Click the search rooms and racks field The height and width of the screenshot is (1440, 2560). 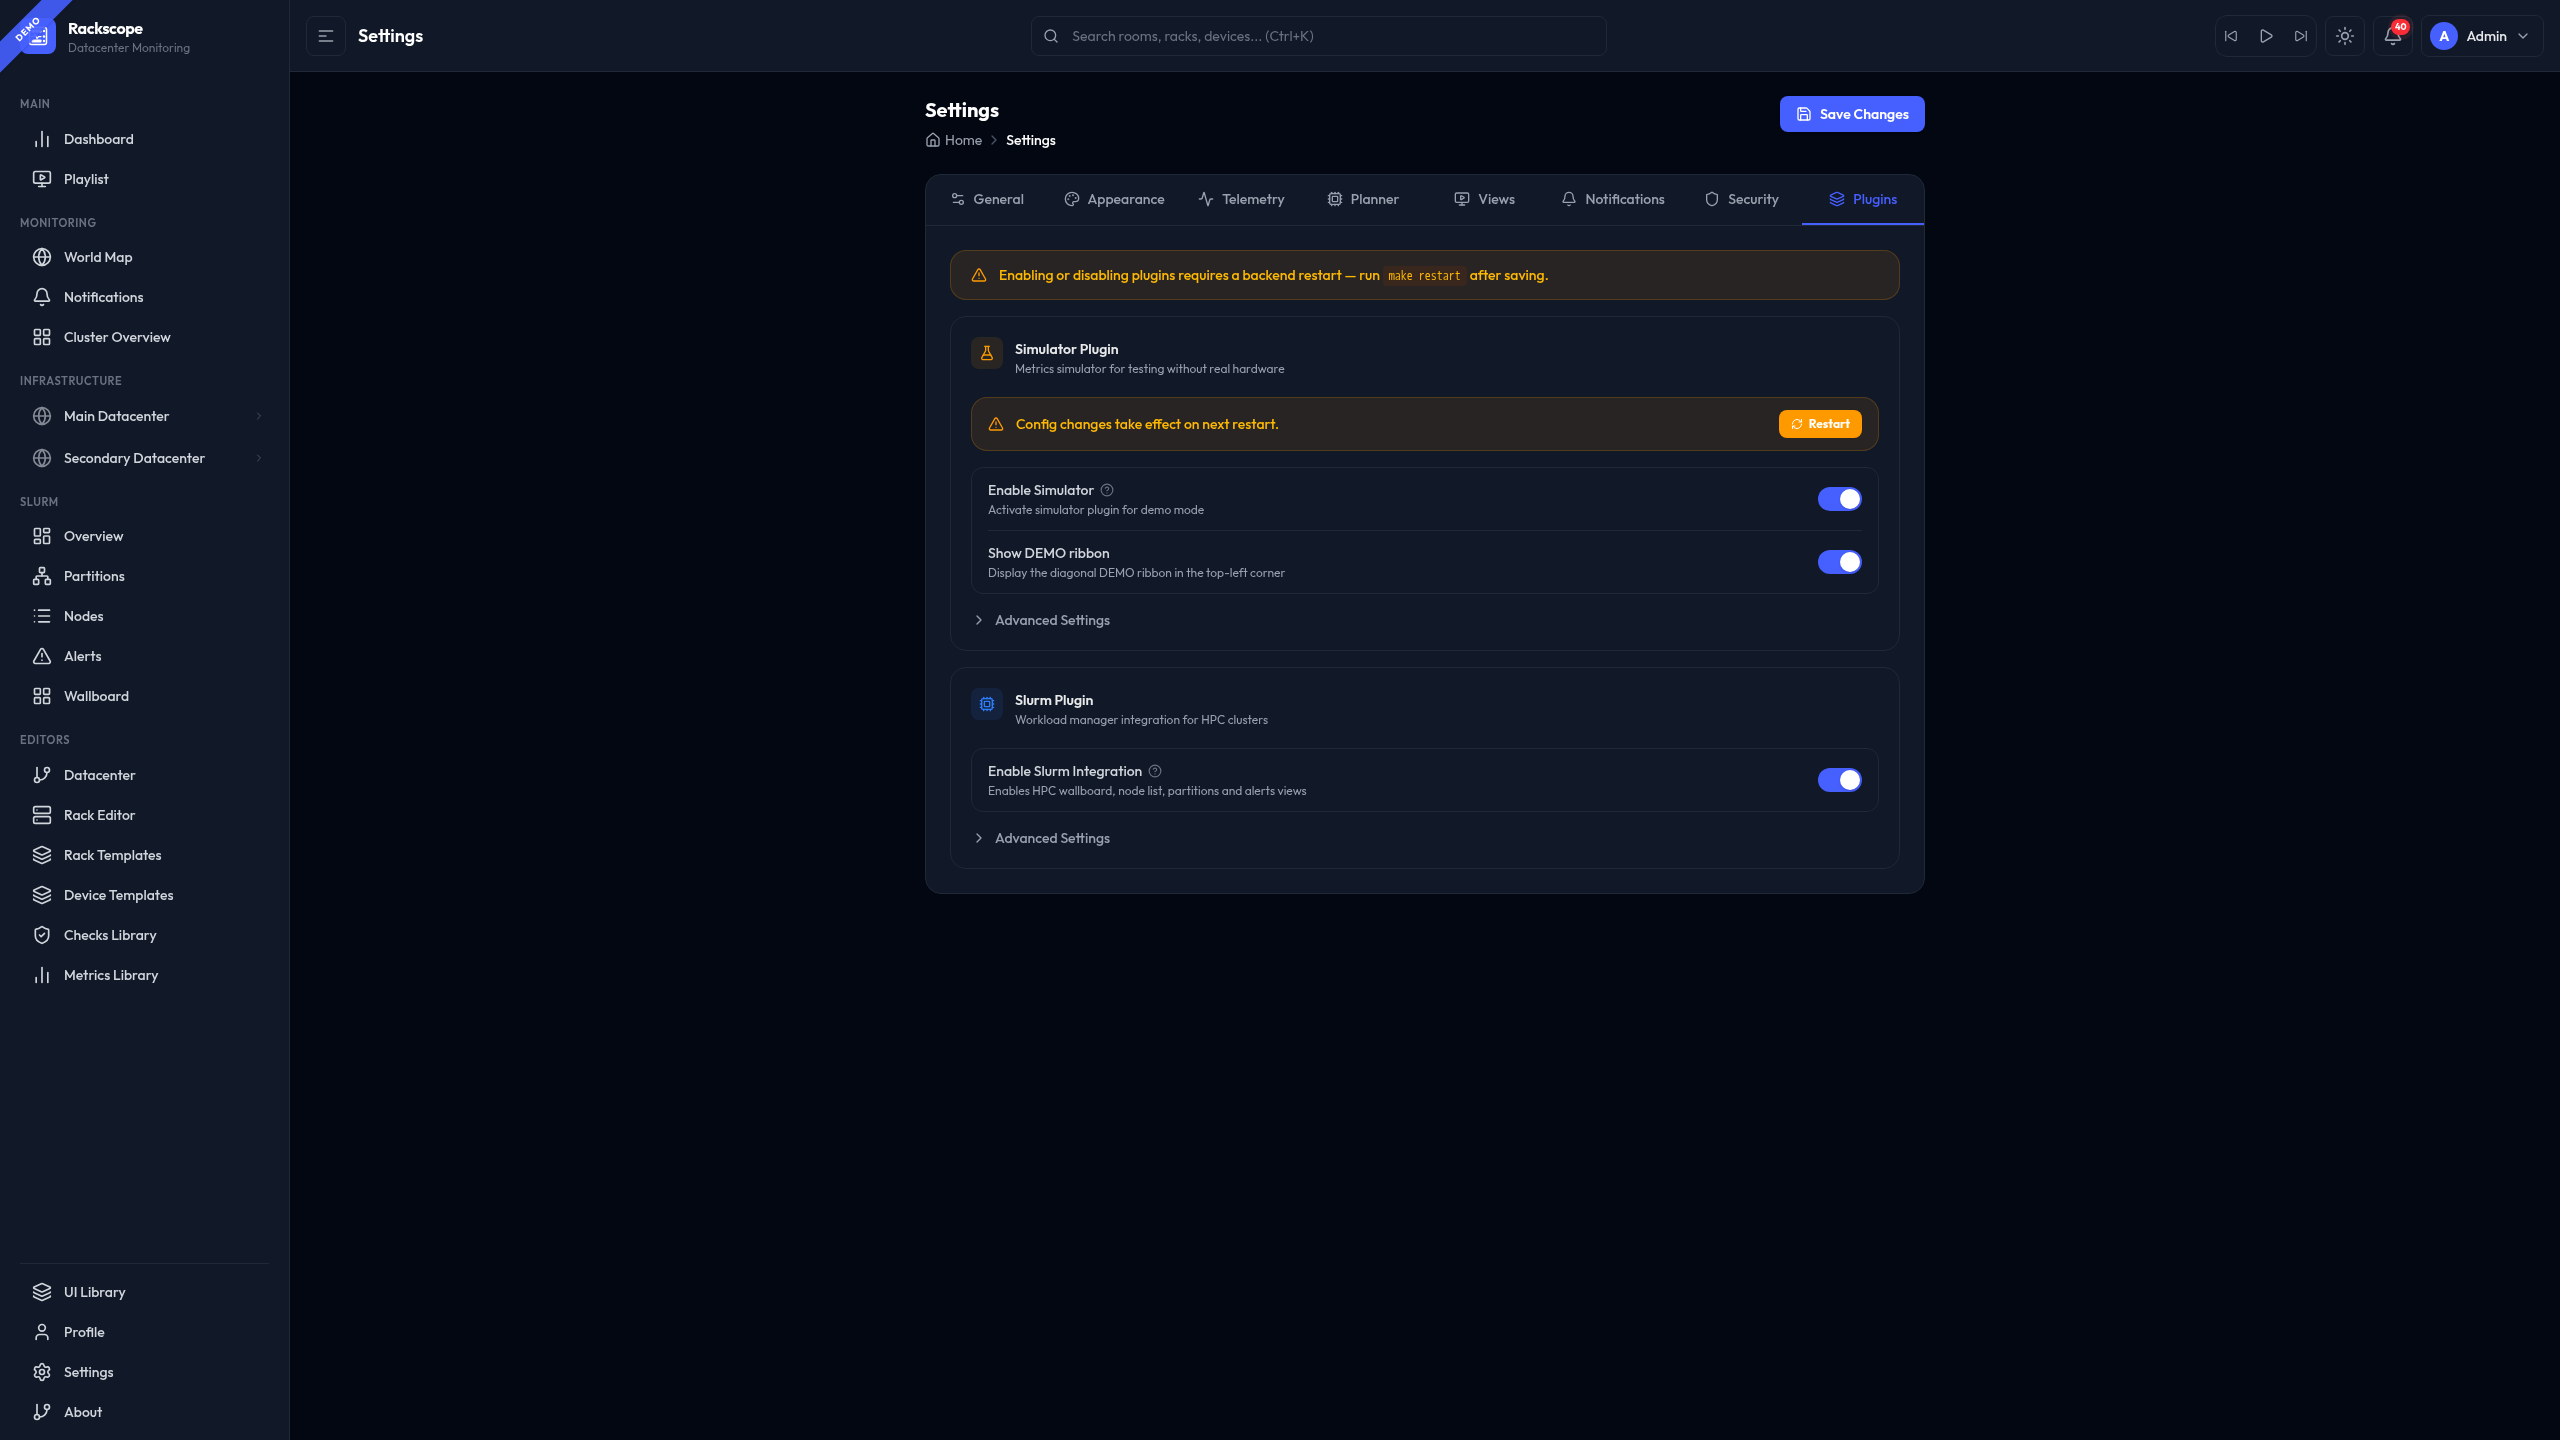point(1317,35)
